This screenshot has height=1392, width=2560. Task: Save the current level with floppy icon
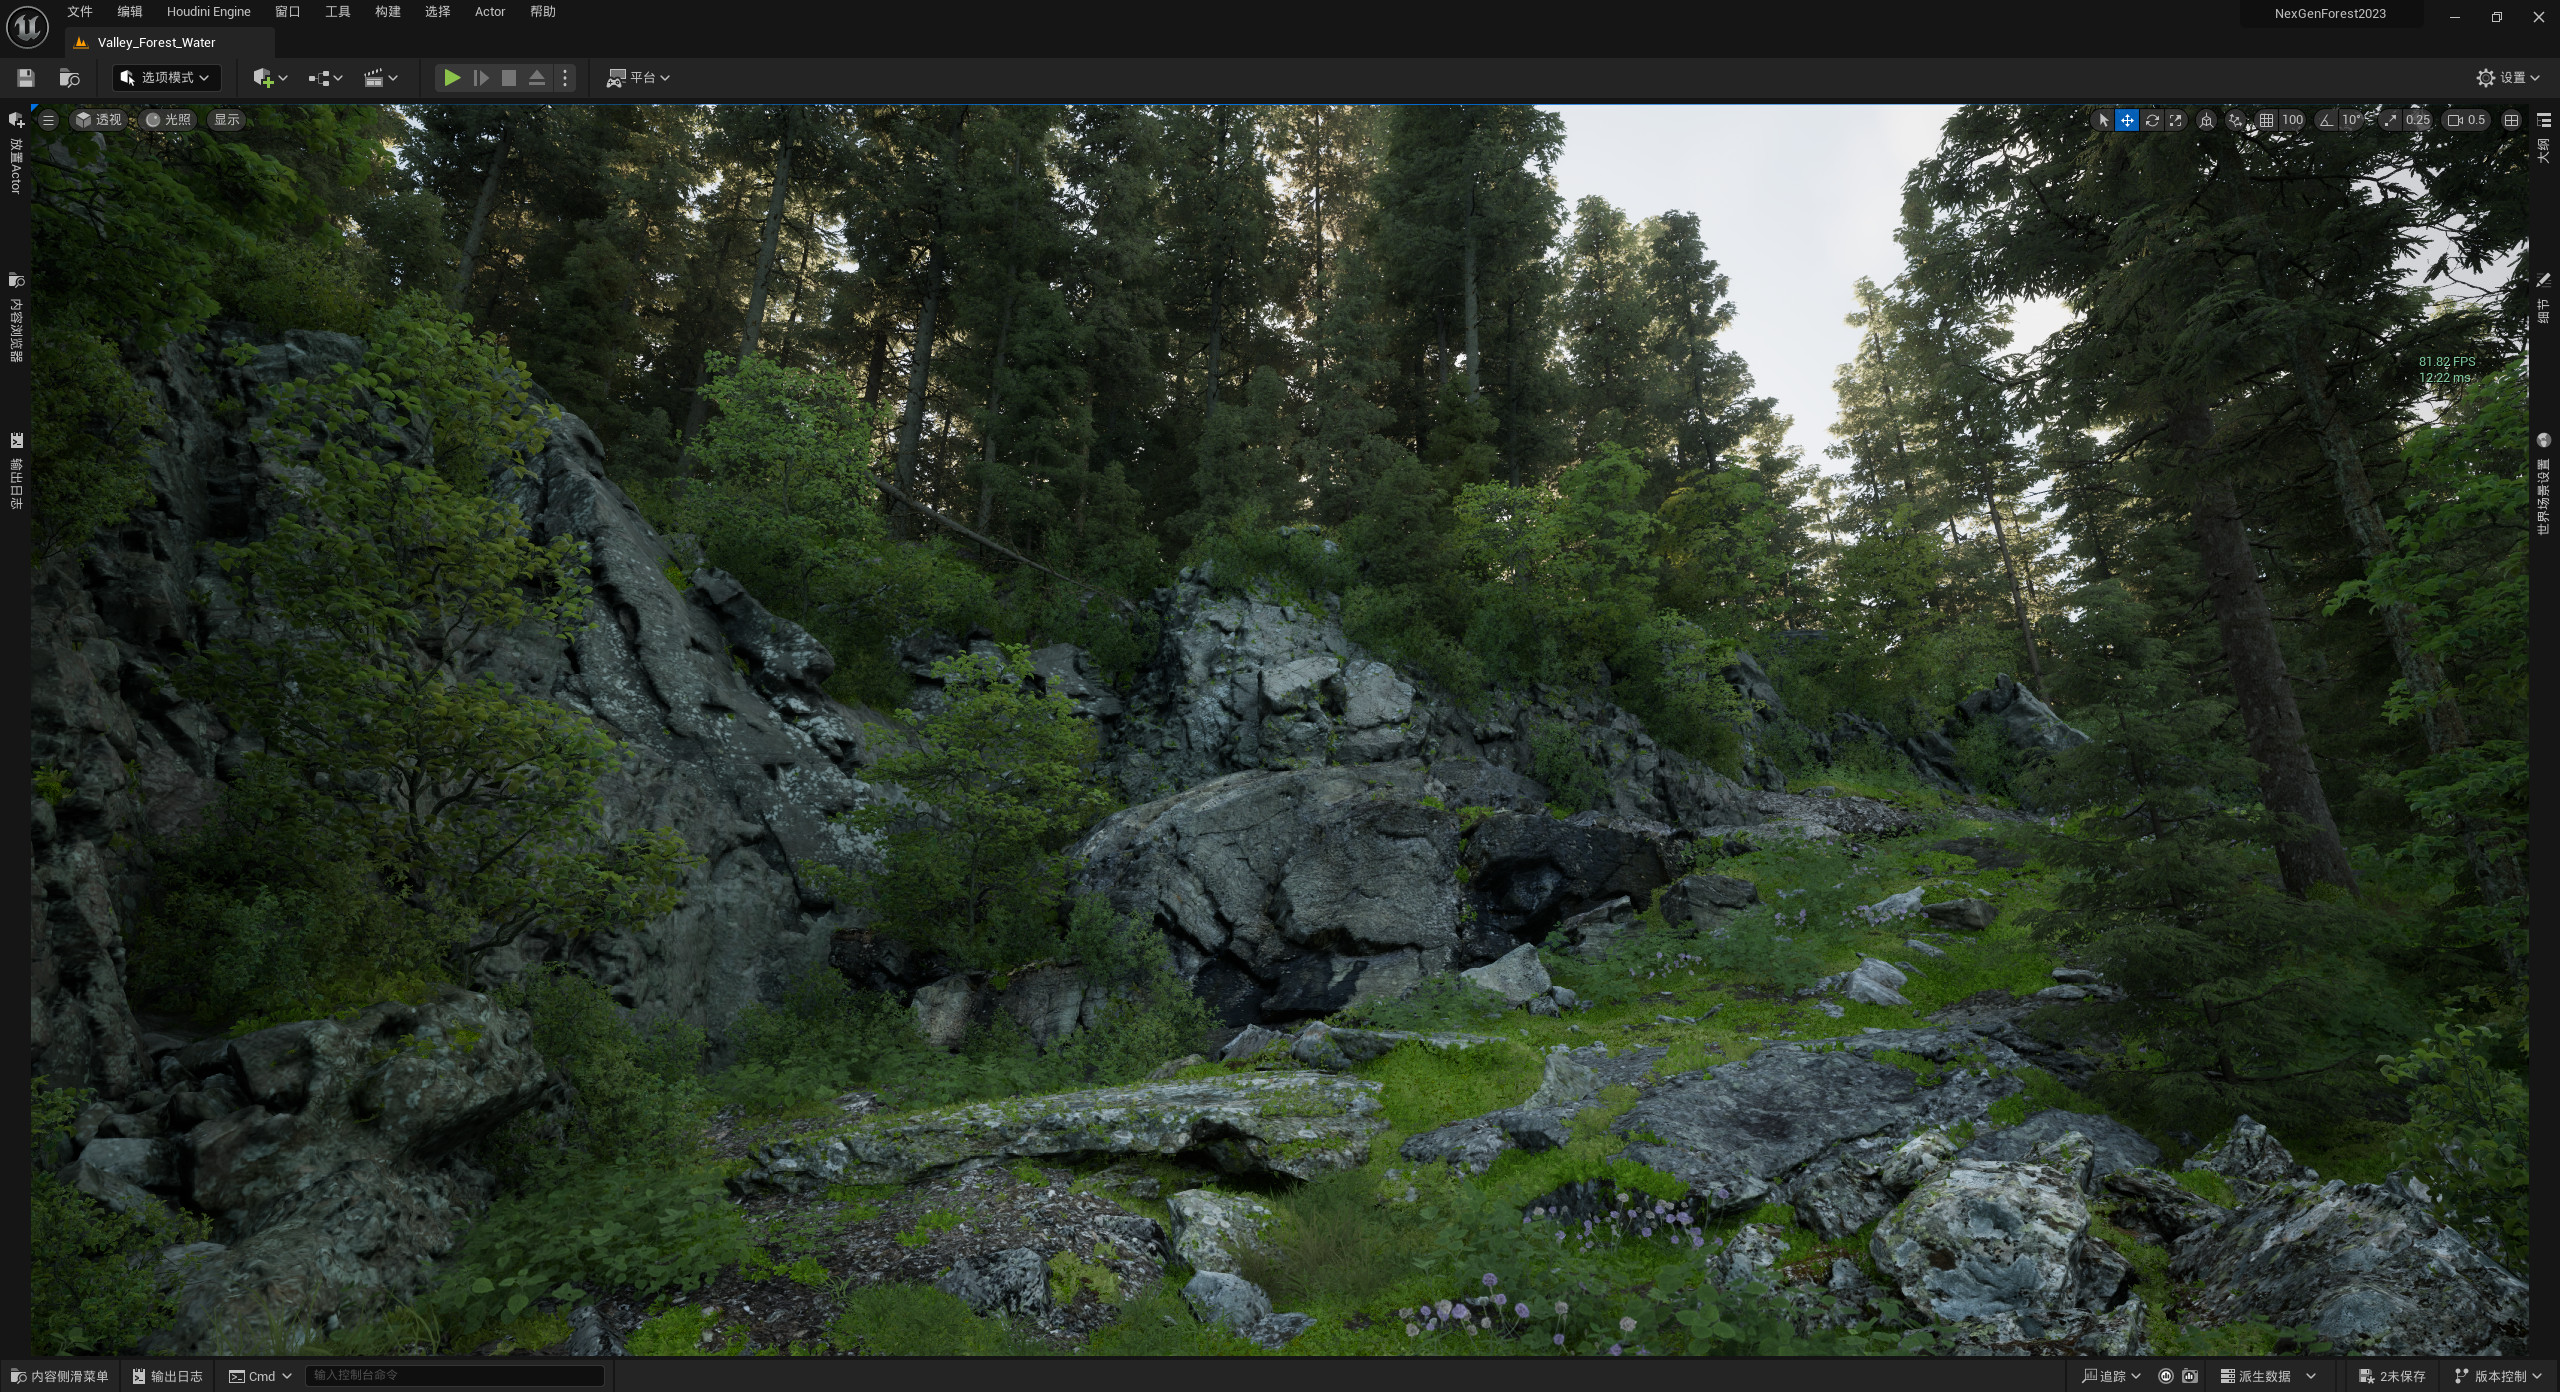click(26, 78)
